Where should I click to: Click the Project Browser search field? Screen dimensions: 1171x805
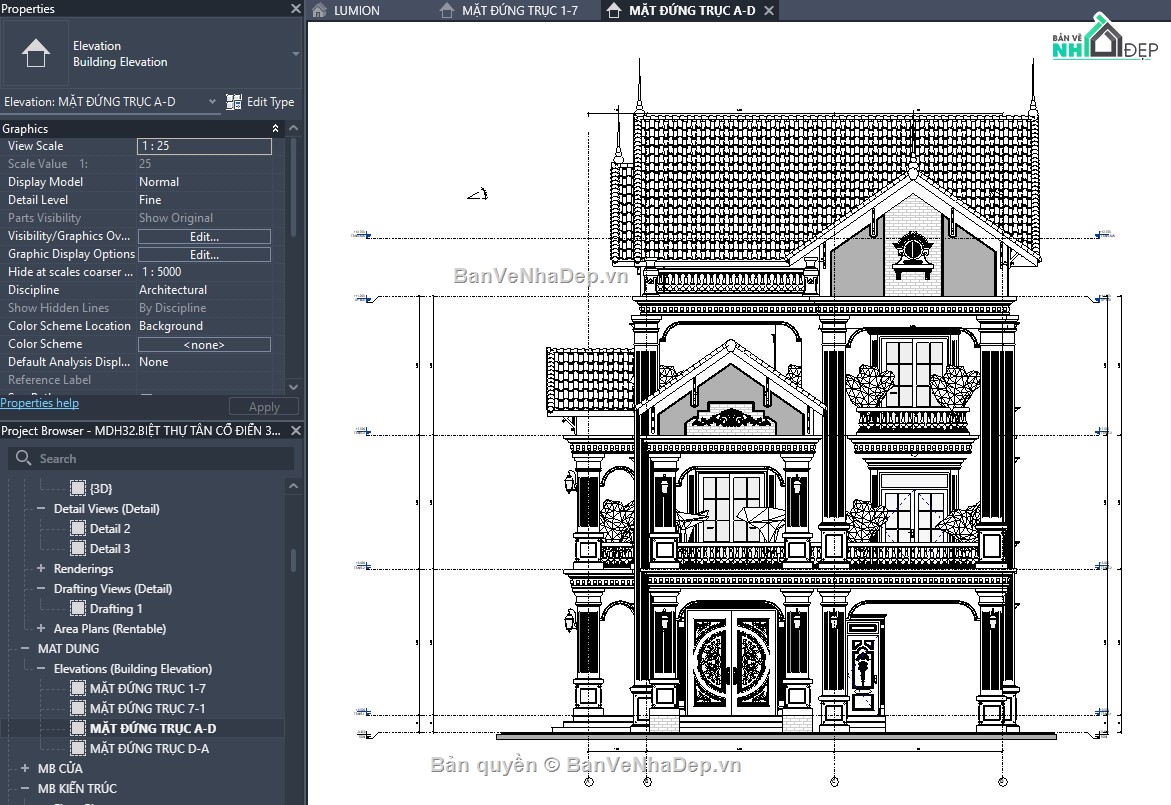click(x=151, y=459)
